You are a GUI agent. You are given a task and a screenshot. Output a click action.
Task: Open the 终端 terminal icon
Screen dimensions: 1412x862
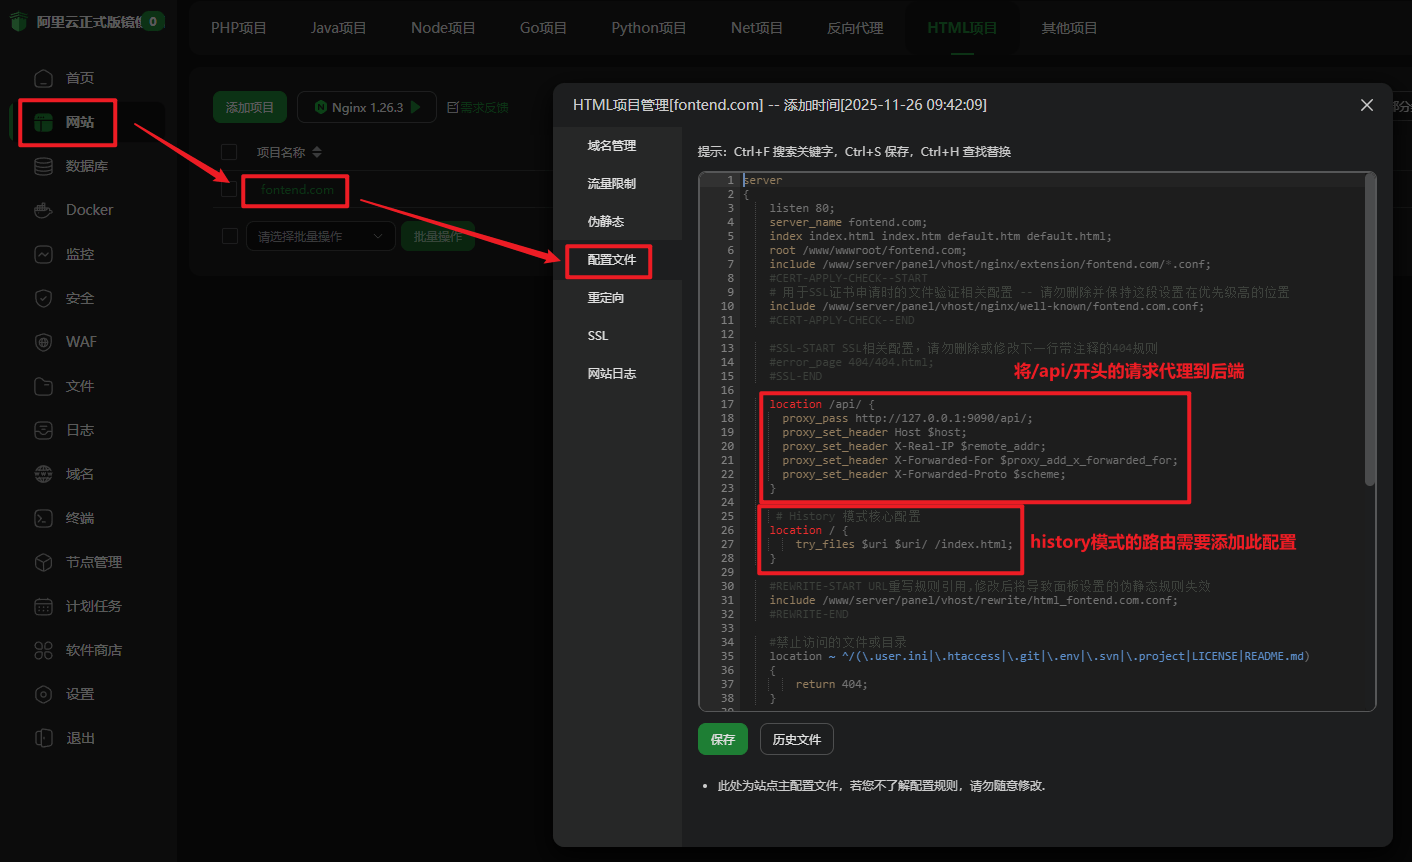tap(43, 518)
